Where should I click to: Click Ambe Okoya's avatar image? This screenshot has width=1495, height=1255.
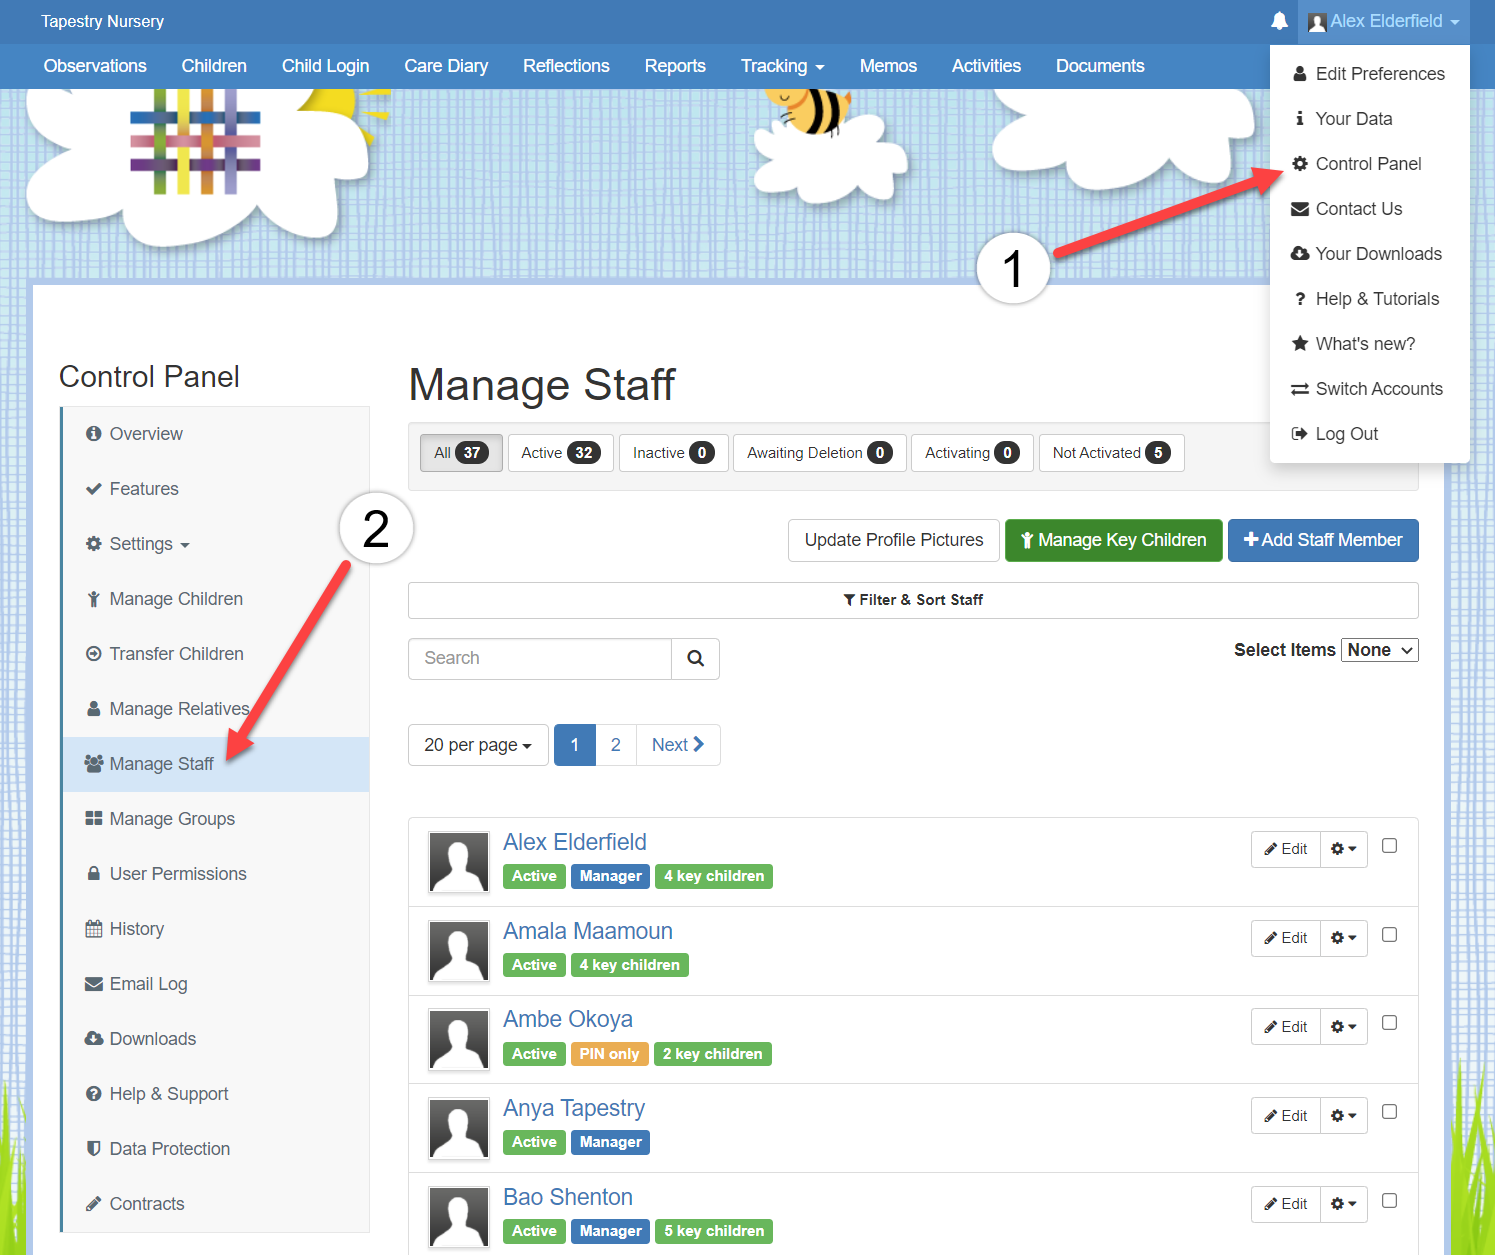pyautogui.click(x=459, y=1039)
